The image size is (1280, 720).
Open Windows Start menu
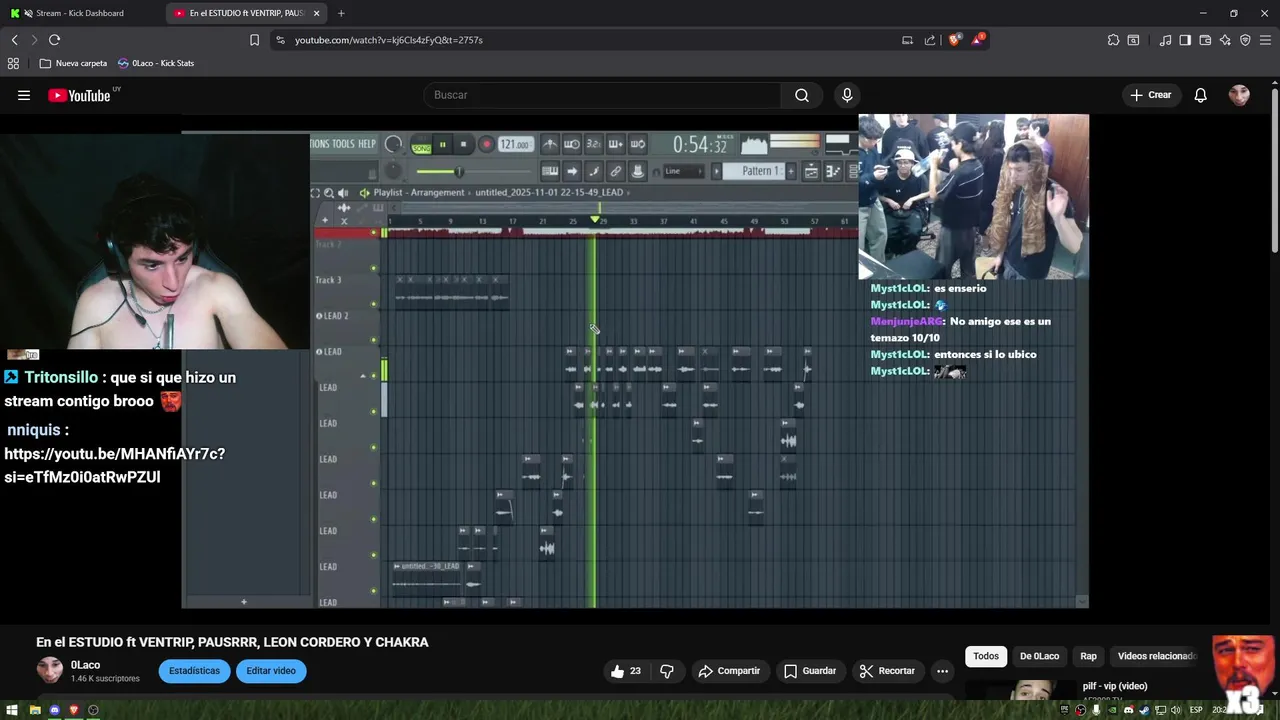[12, 710]
